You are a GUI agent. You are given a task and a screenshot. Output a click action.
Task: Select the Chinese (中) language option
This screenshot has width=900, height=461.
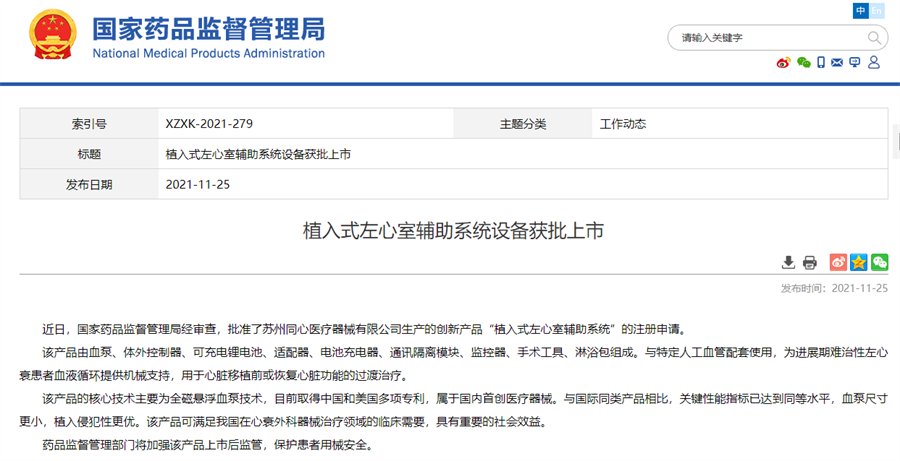point(861,11)
